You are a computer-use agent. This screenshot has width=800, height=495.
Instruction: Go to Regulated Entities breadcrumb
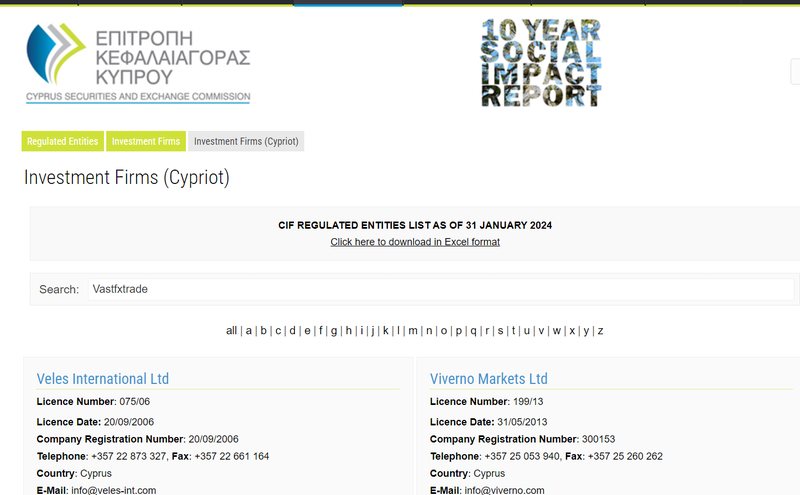(62, 141)
